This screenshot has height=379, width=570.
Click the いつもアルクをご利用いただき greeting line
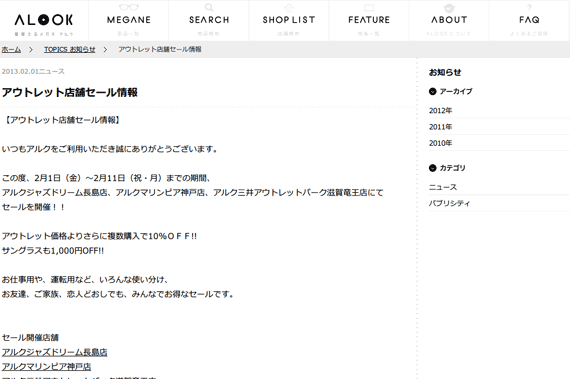click(x=109, y=149)
